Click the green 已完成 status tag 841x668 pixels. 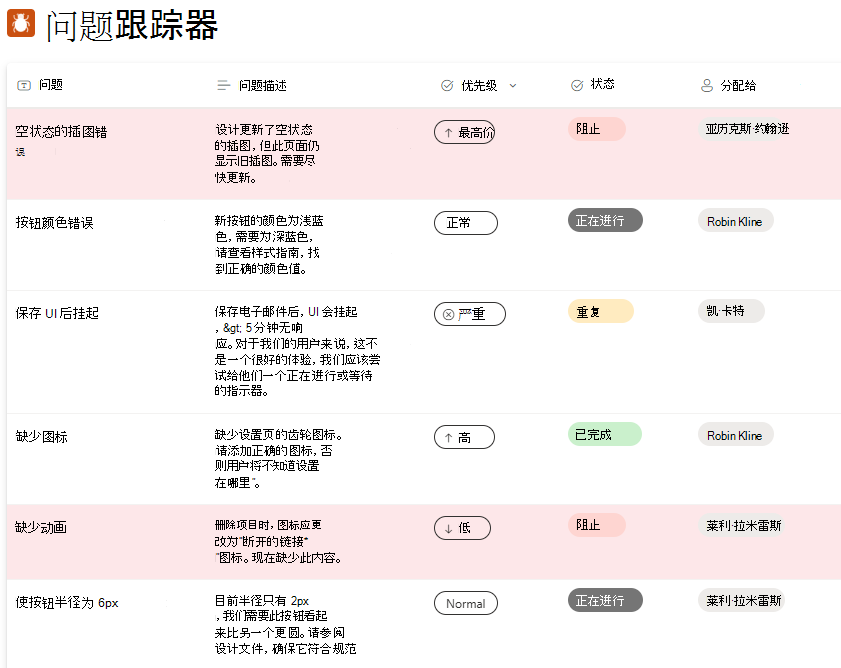[604, 434]
